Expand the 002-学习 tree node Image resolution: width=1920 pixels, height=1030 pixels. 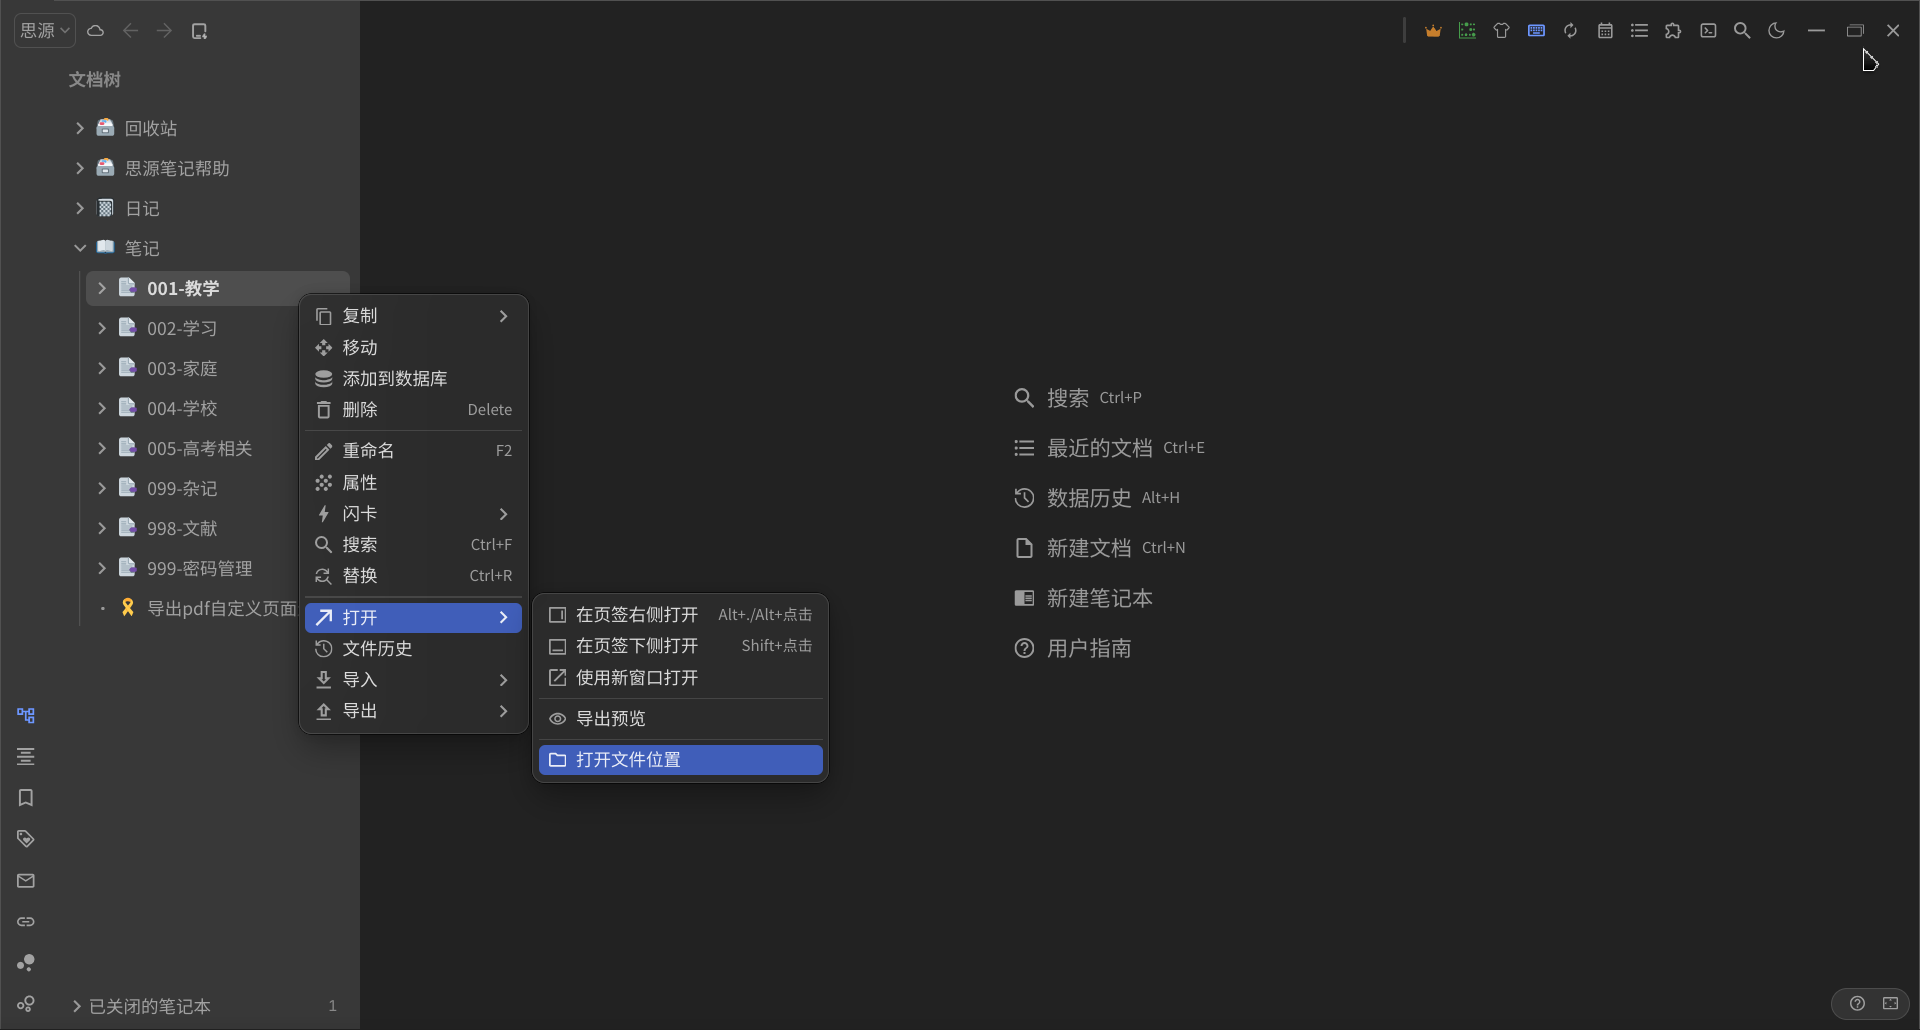(102, 328)
